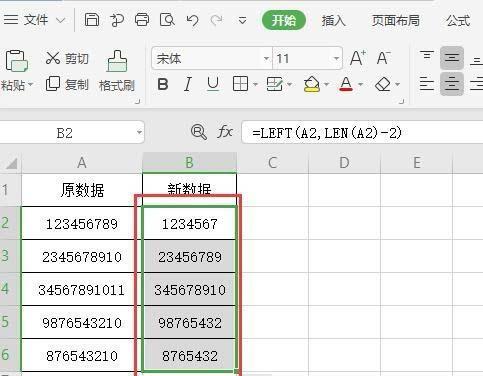Toggle underline formatting

click(213, 84)
